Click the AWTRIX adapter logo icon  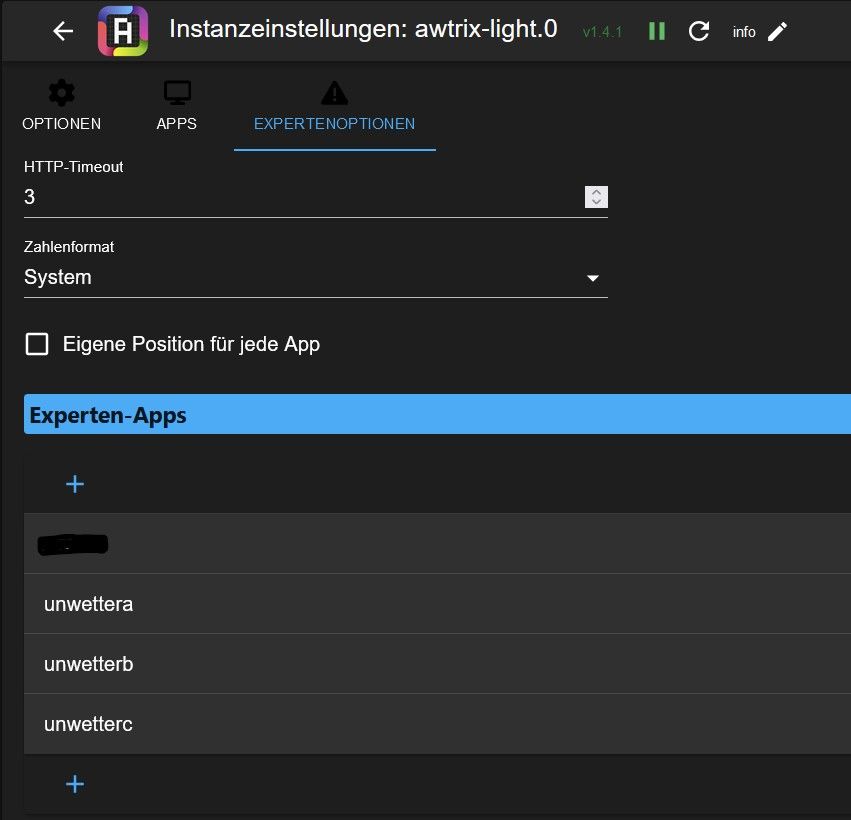(123, 31)
